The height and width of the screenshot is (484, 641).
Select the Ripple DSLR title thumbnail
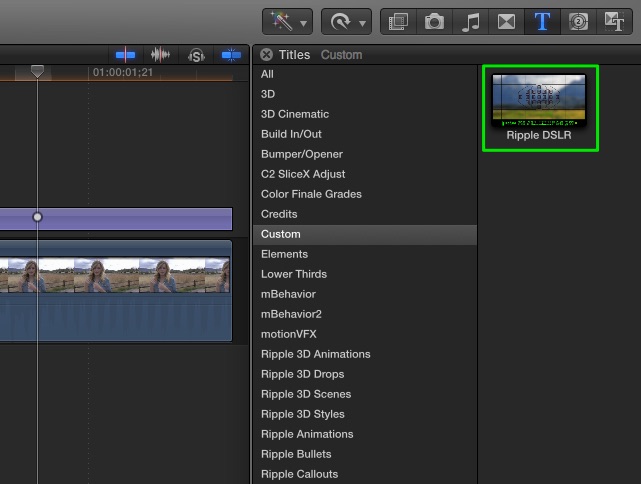539,102
